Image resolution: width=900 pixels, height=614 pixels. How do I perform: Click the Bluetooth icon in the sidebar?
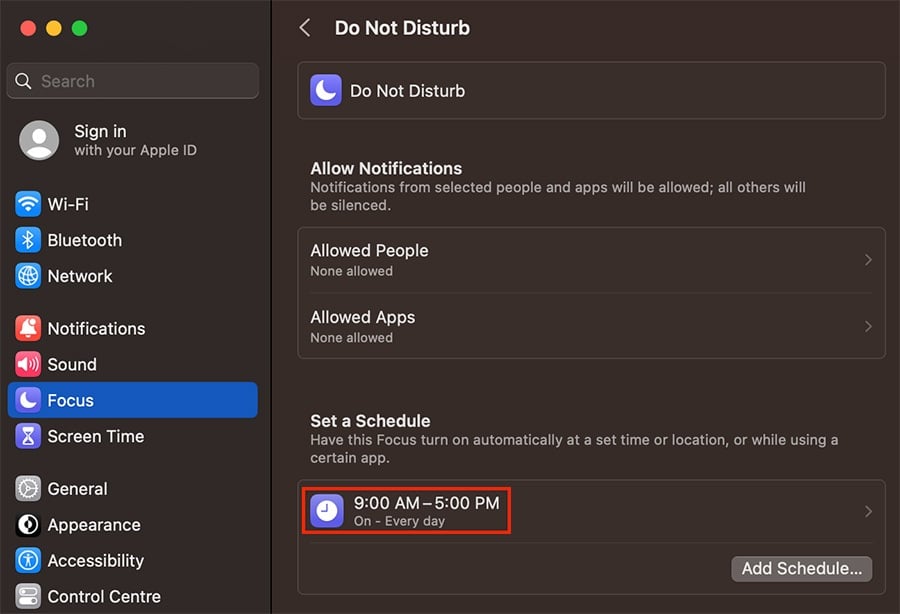pos(27,240)
